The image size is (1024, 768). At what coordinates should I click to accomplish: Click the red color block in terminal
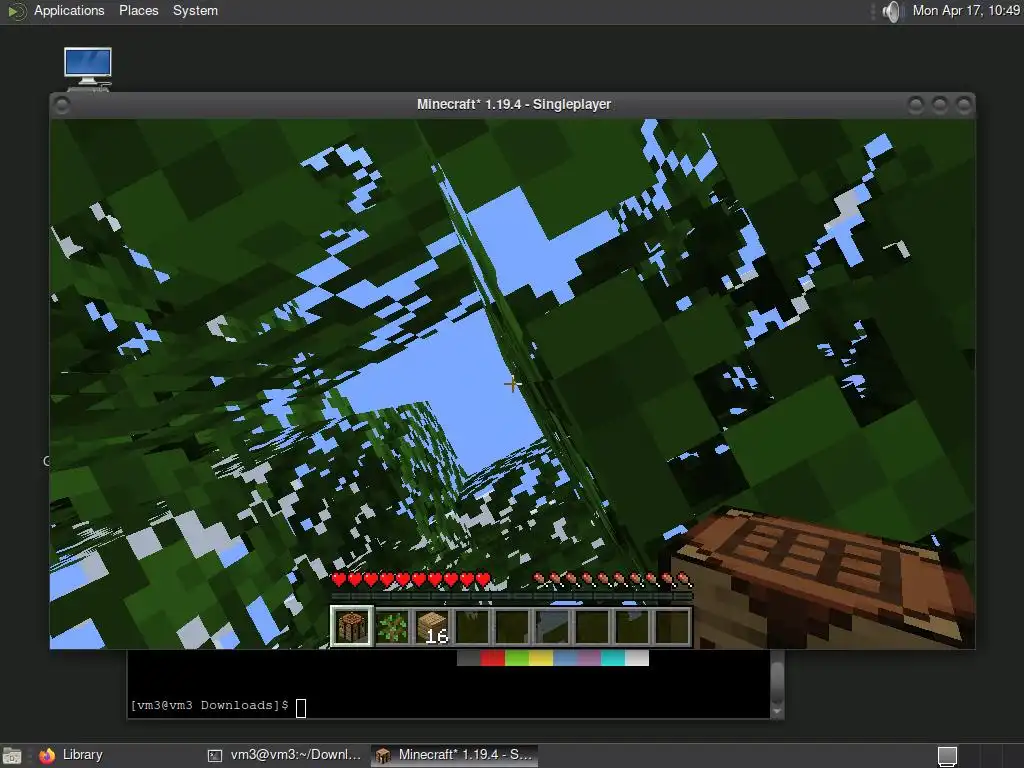492,658
